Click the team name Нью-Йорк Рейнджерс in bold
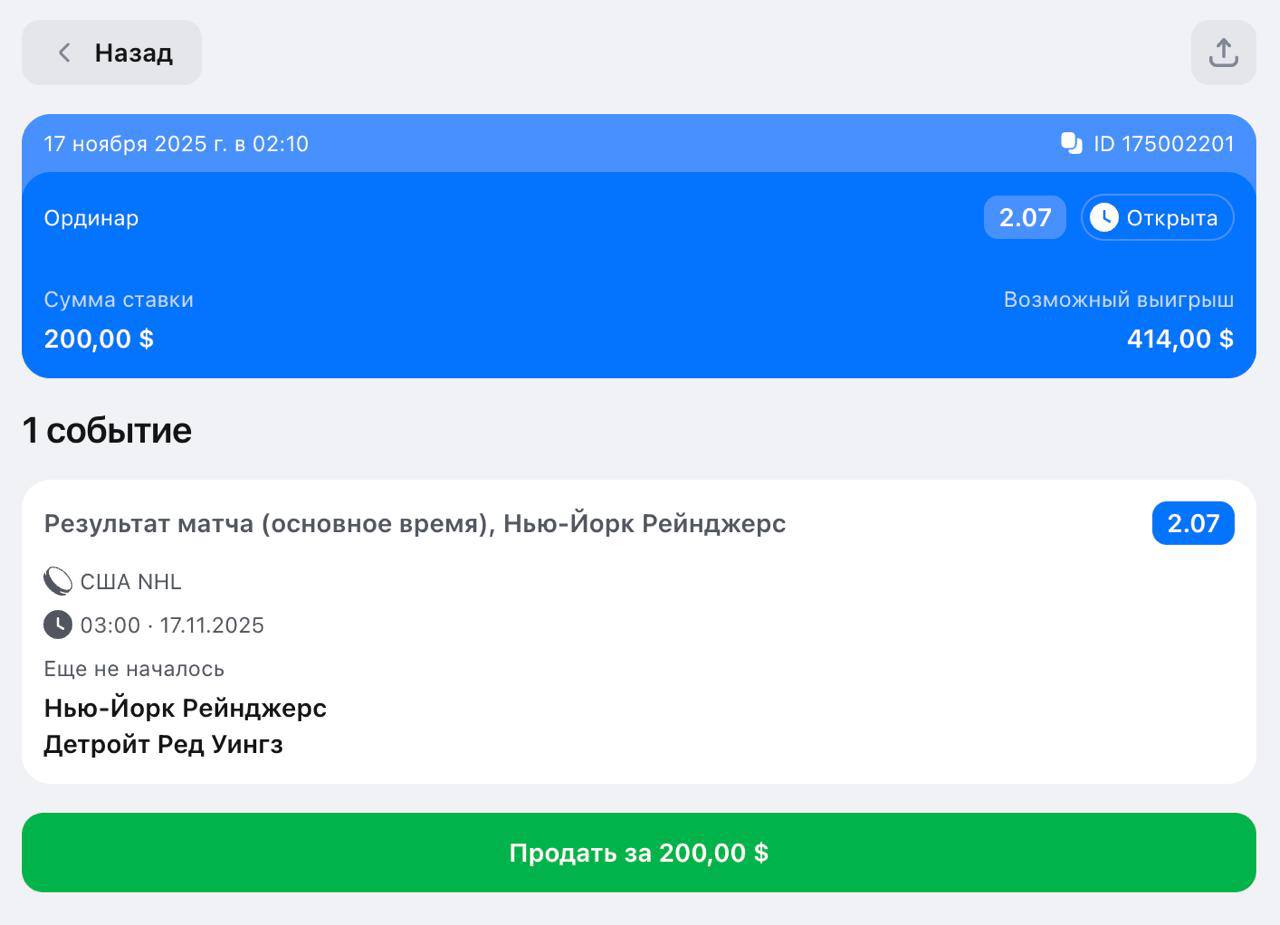This screenshot has height=925, width=1280. tap(185, 708)
